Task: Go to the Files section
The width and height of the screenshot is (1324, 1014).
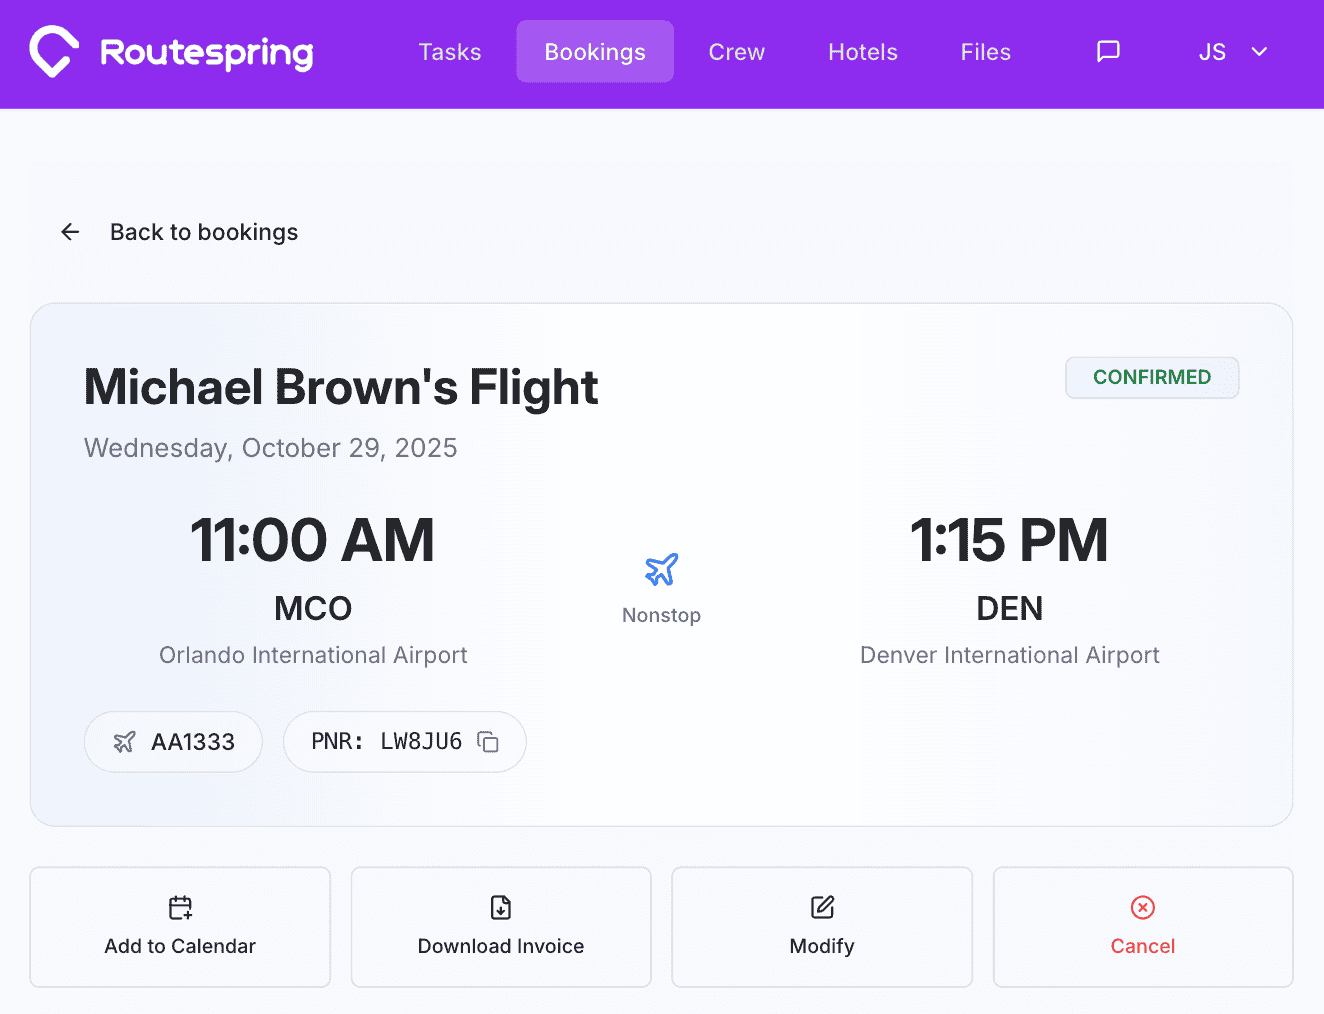Action: 985,51
